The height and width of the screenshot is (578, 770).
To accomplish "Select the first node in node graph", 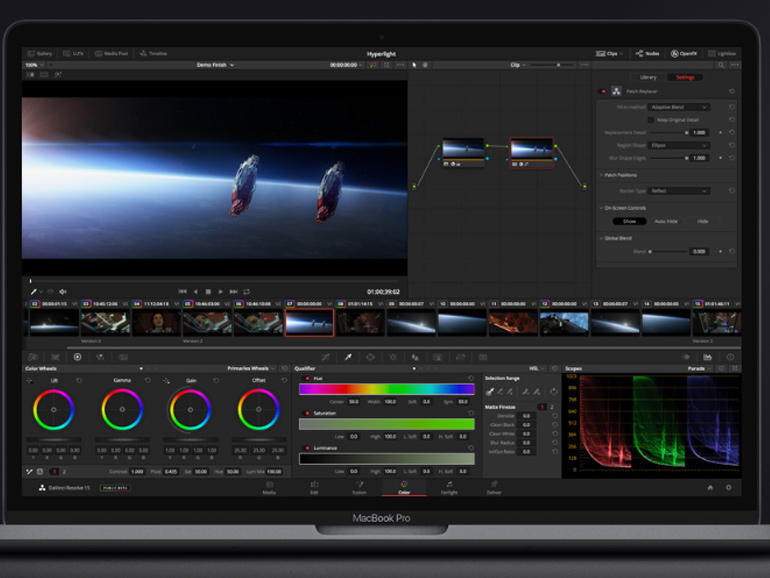I will point(463,152).
